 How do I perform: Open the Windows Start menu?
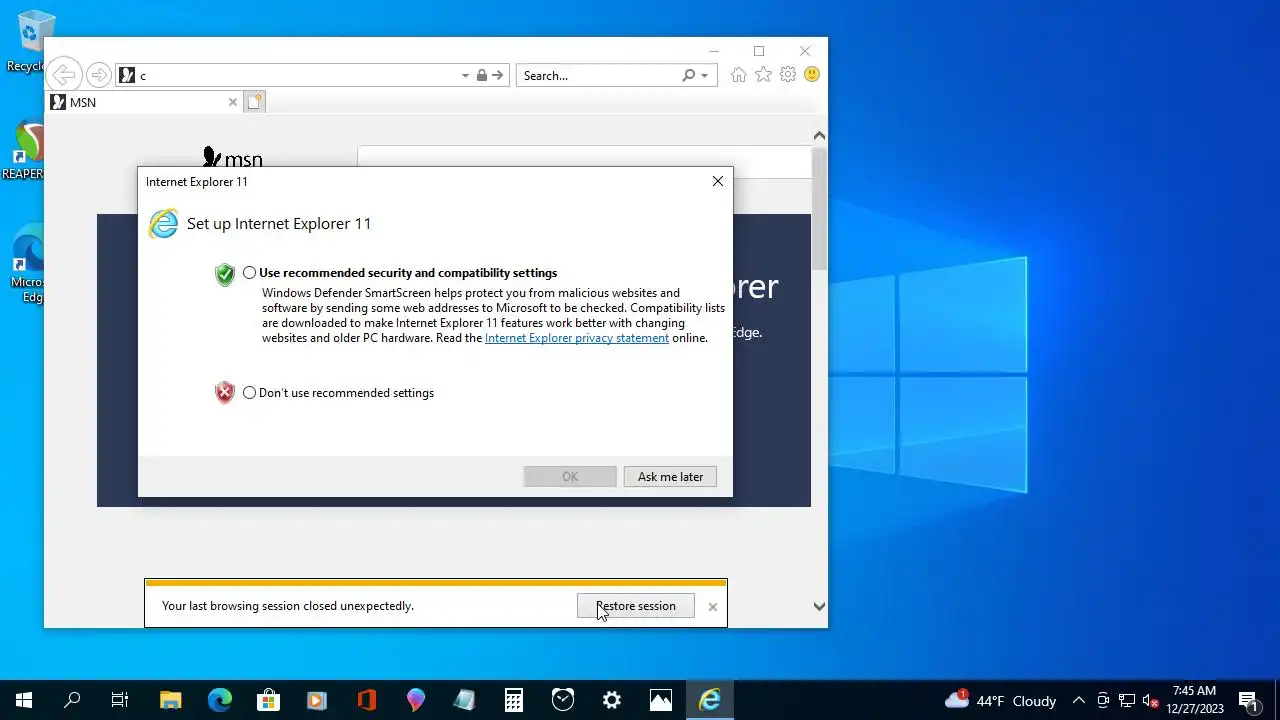point(24,700)
